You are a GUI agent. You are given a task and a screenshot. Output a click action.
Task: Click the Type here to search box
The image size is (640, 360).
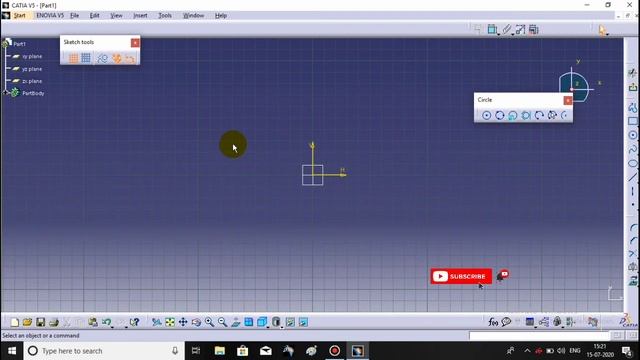coord(104,351)
